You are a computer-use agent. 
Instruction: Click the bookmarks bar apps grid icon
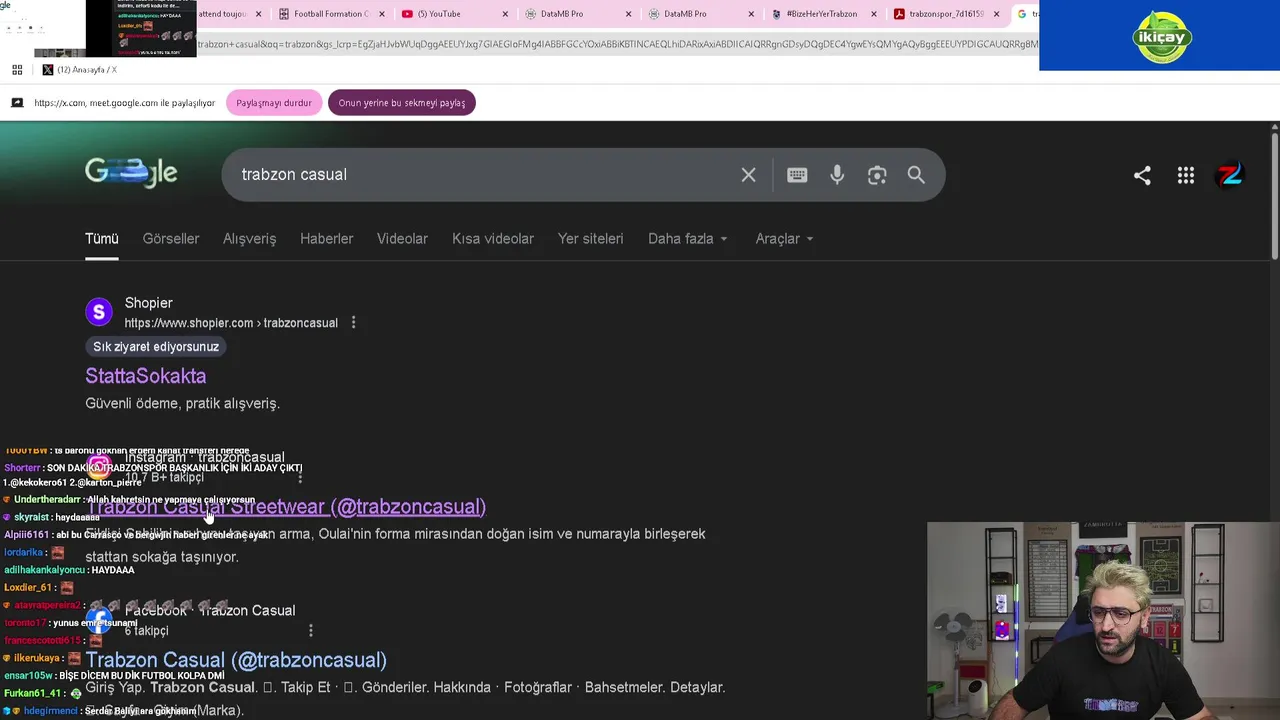(x=17, y=70)
